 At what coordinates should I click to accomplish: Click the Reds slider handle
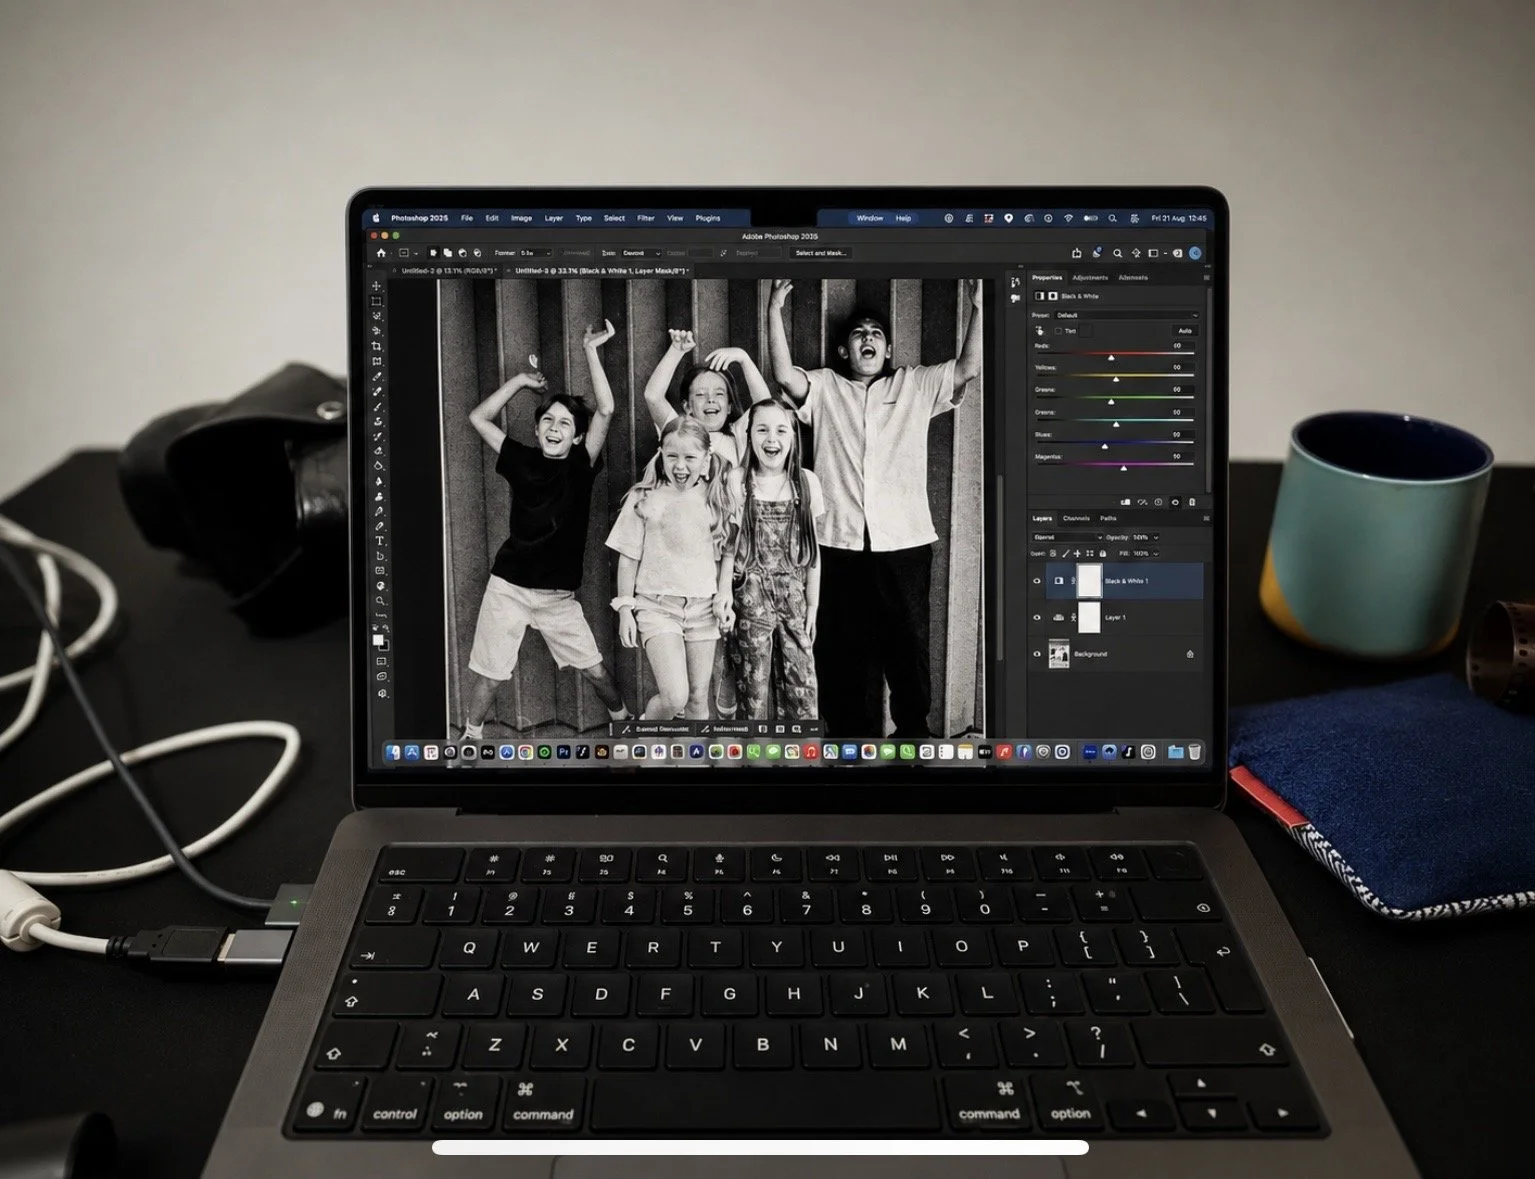point(1111,357)
